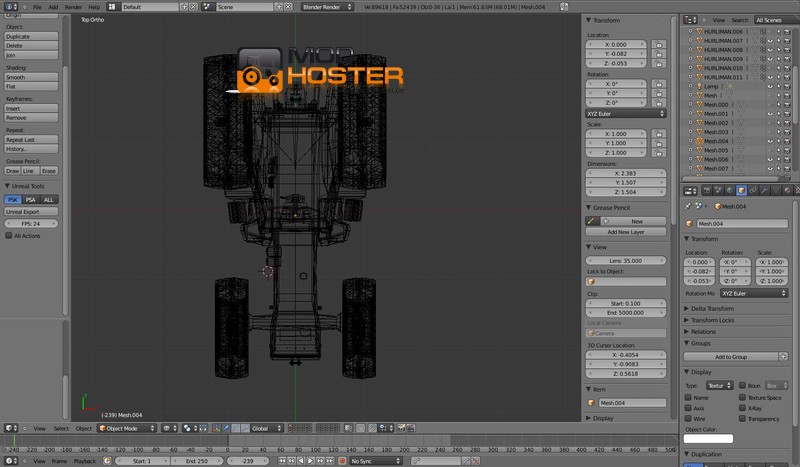
Task: Toggle the 3D manipulator widget icon
Action: point(216,428)
